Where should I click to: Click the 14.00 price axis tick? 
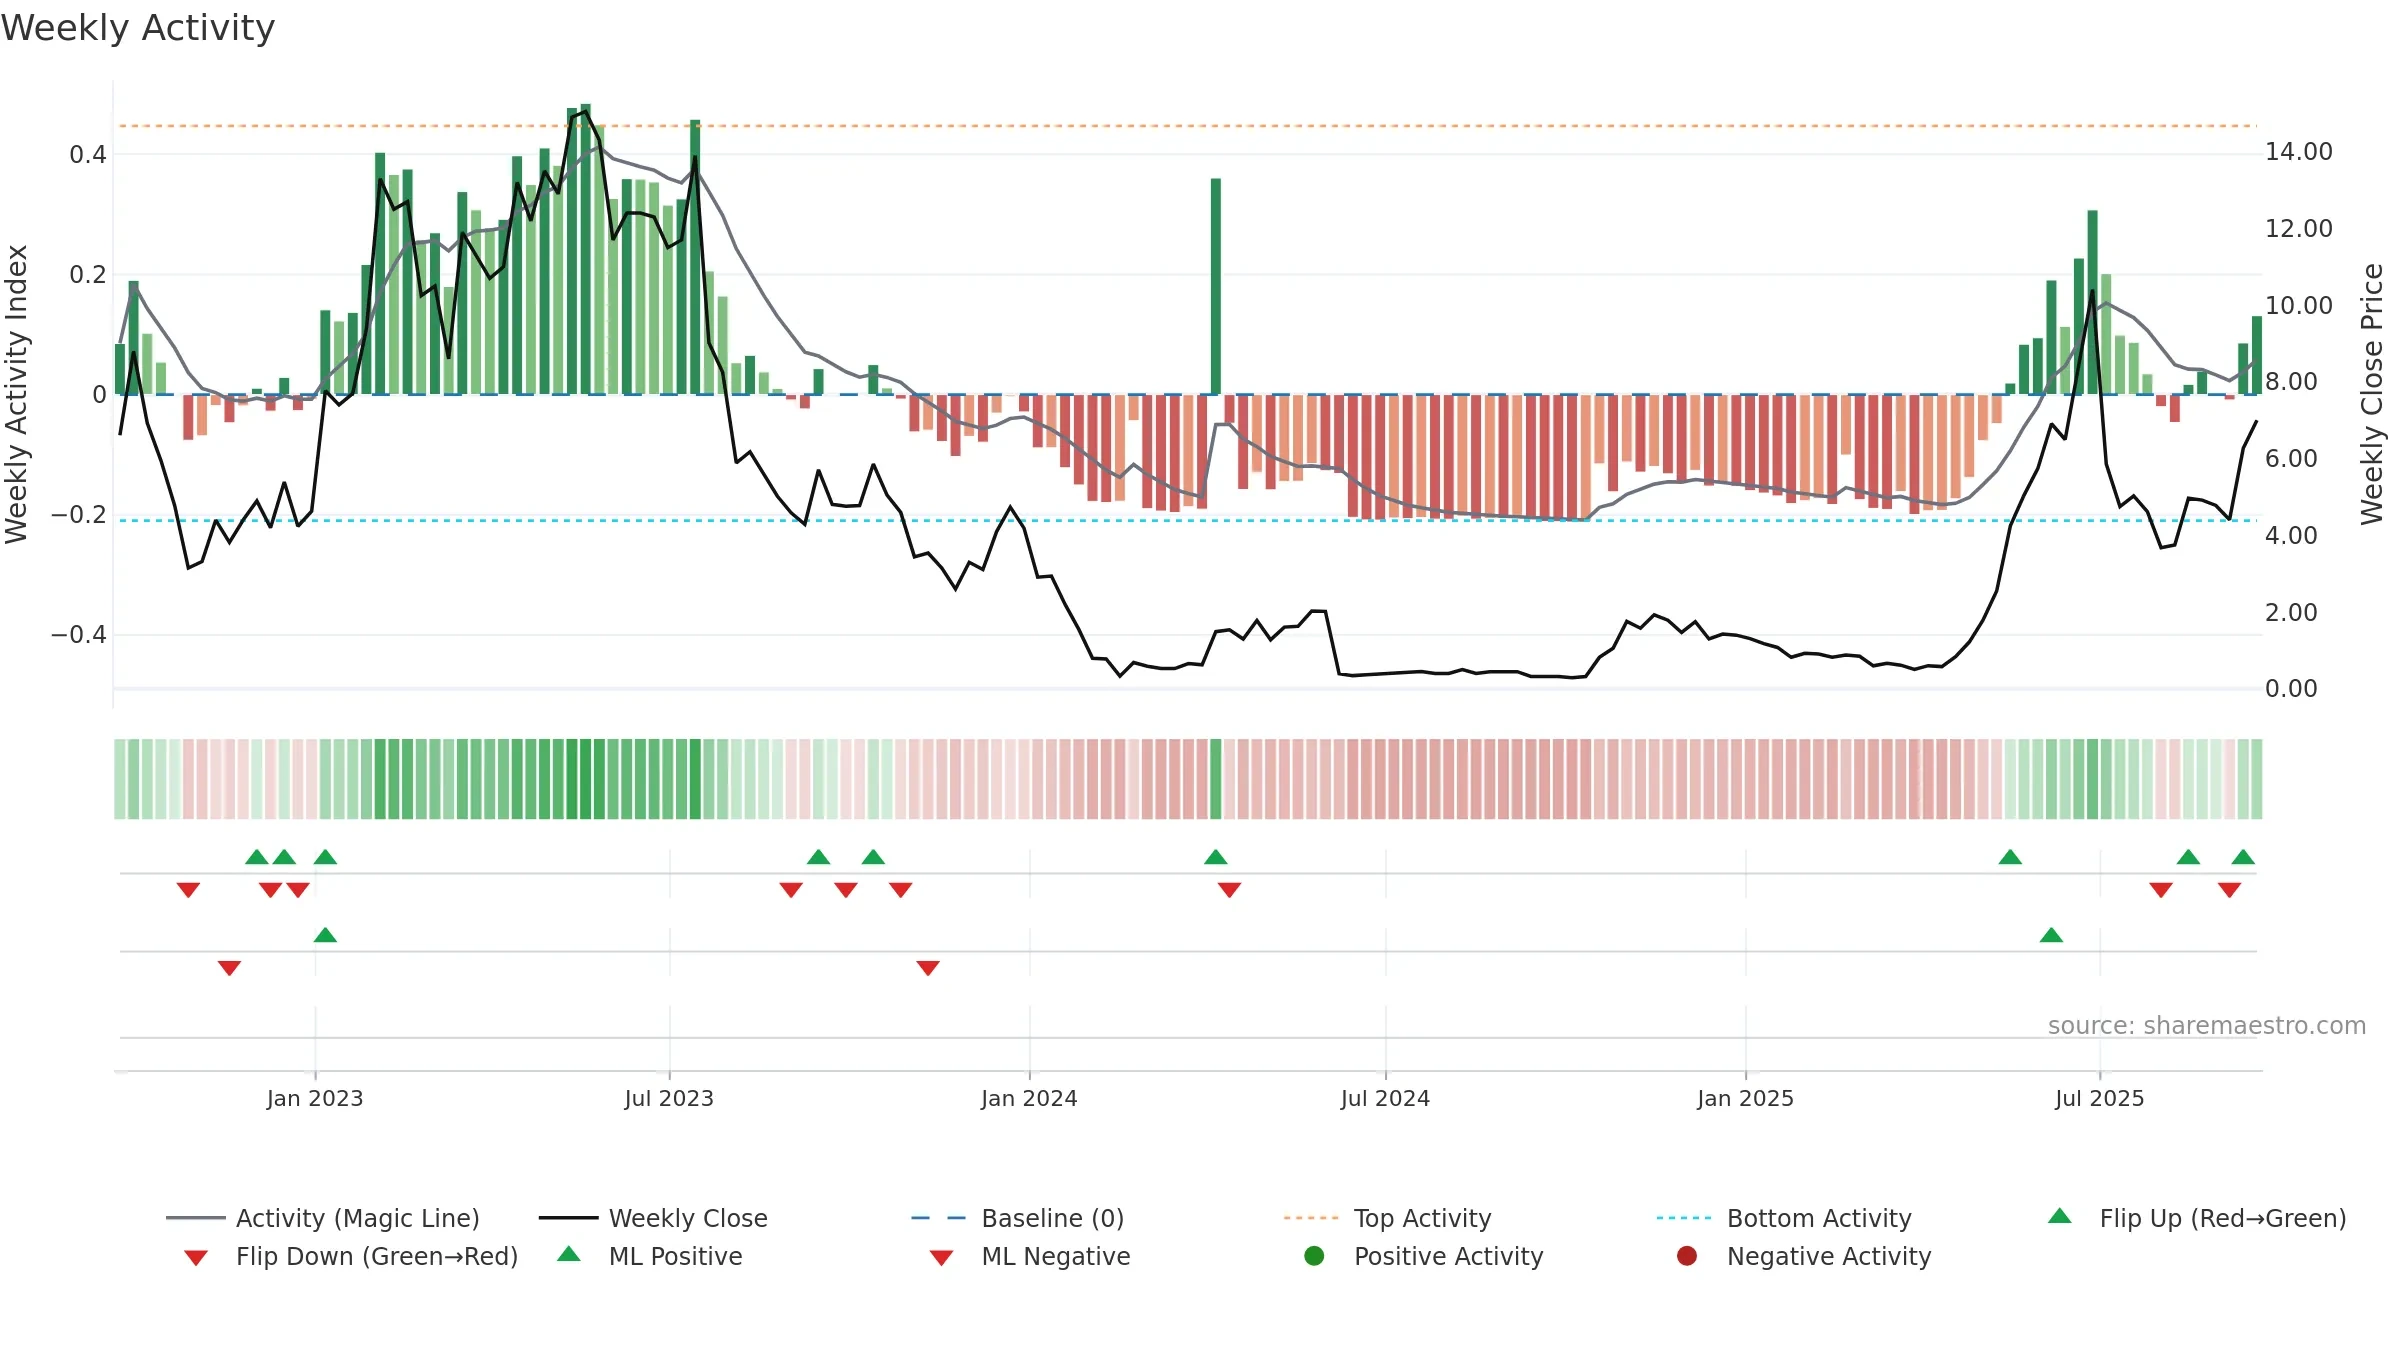click(x=2299, y=152)
